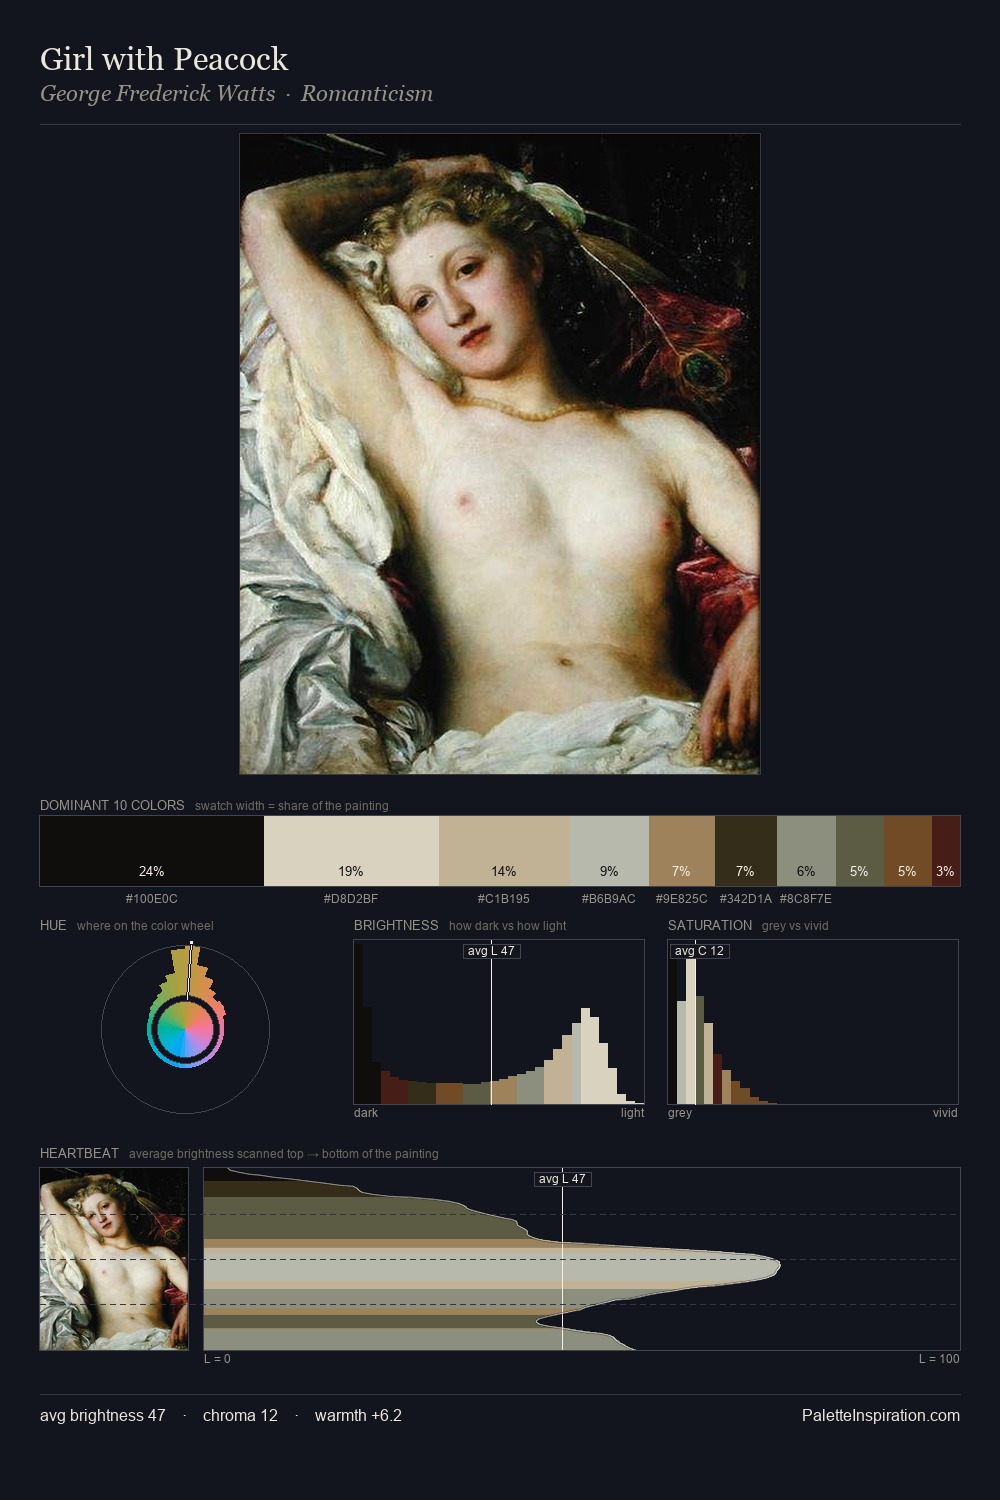Viewport: 1000px width, 1500px height.
Task: Click the 'L = 0' heartbeat axis label
Action: (217, 1359)
